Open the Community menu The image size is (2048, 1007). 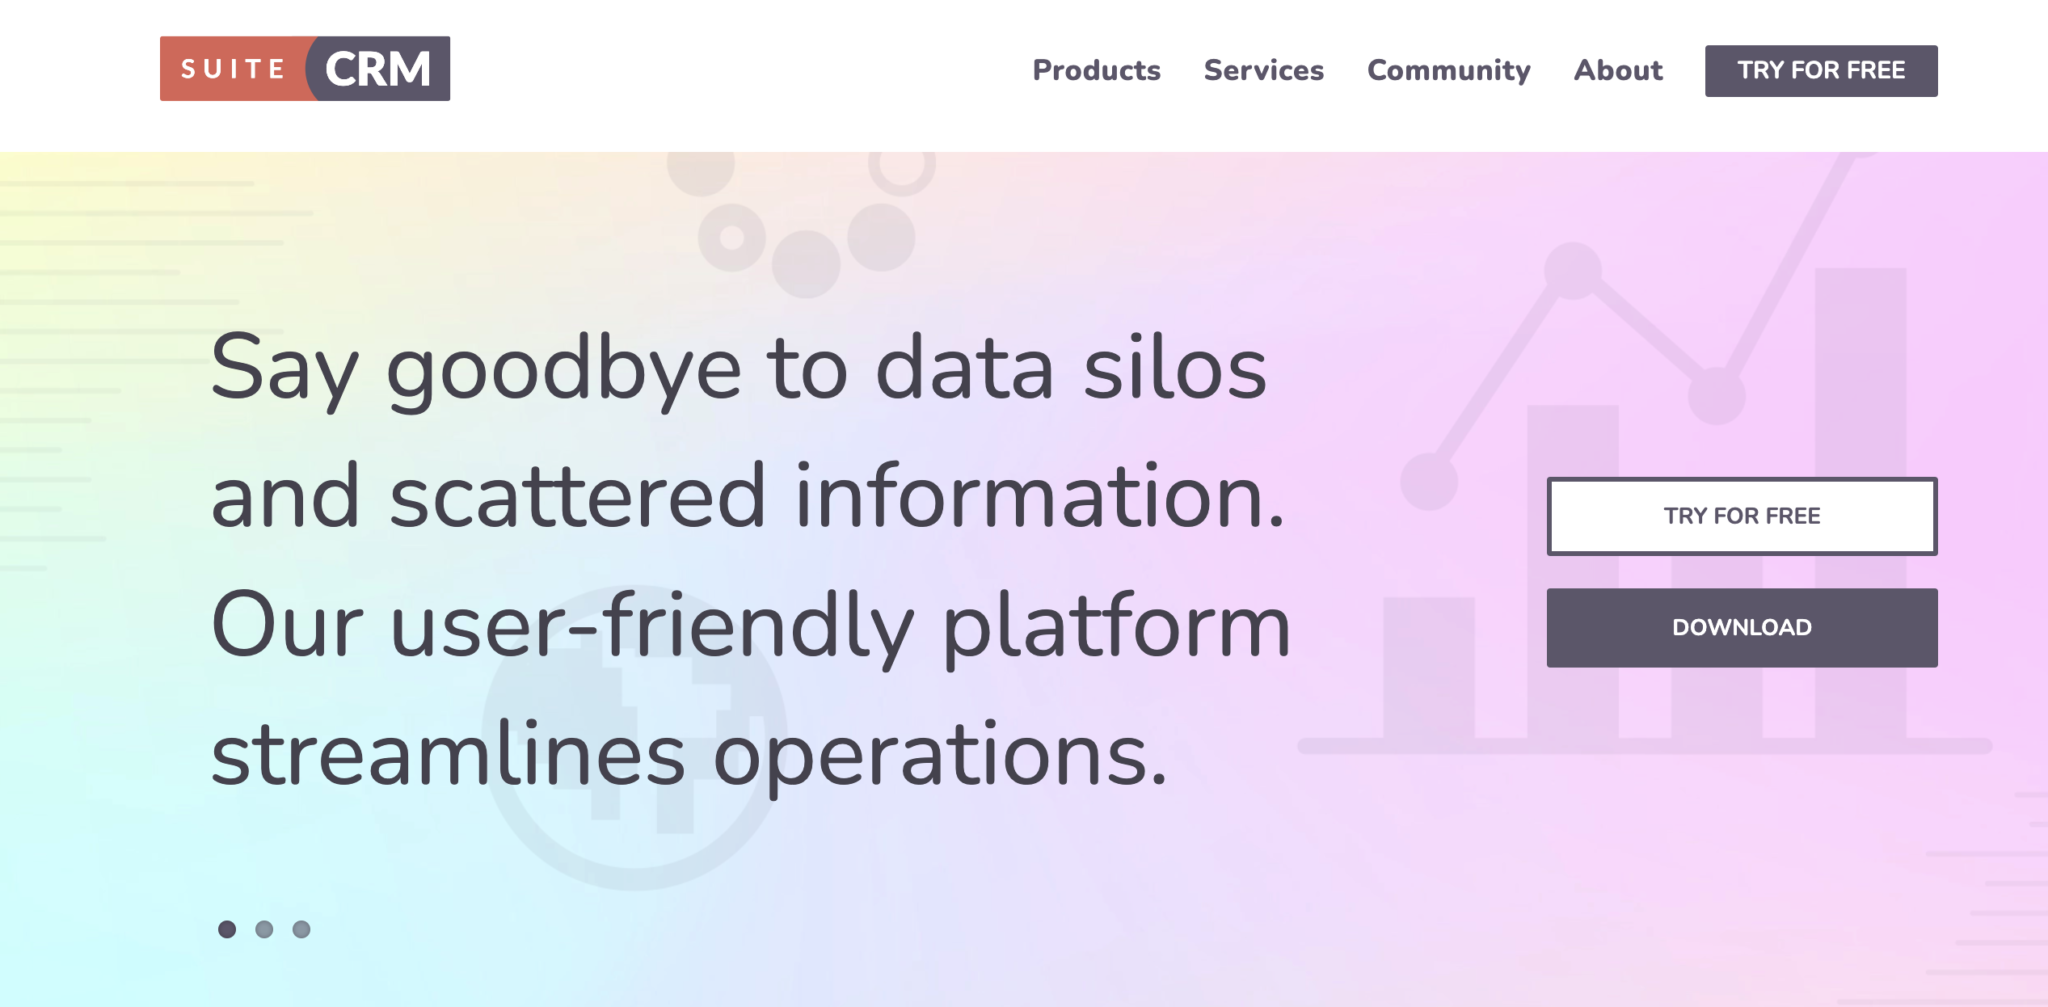tap(1448, 70)
